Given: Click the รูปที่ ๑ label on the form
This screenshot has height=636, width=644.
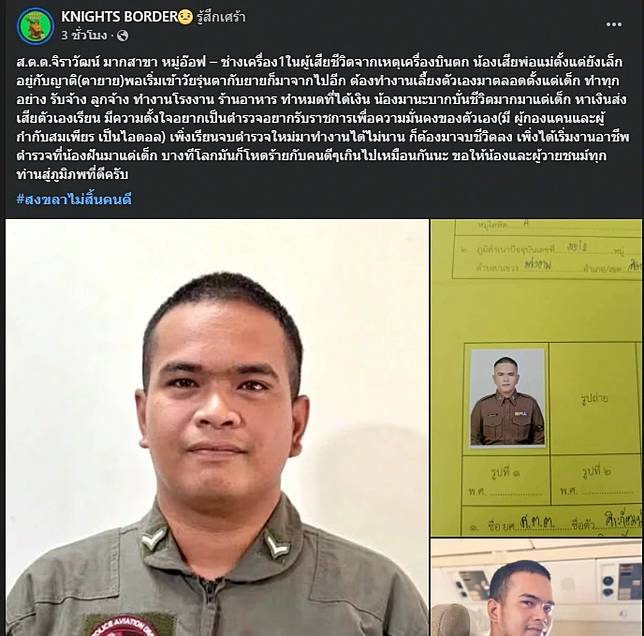Looking at the screenshot, I should (506, 473).
